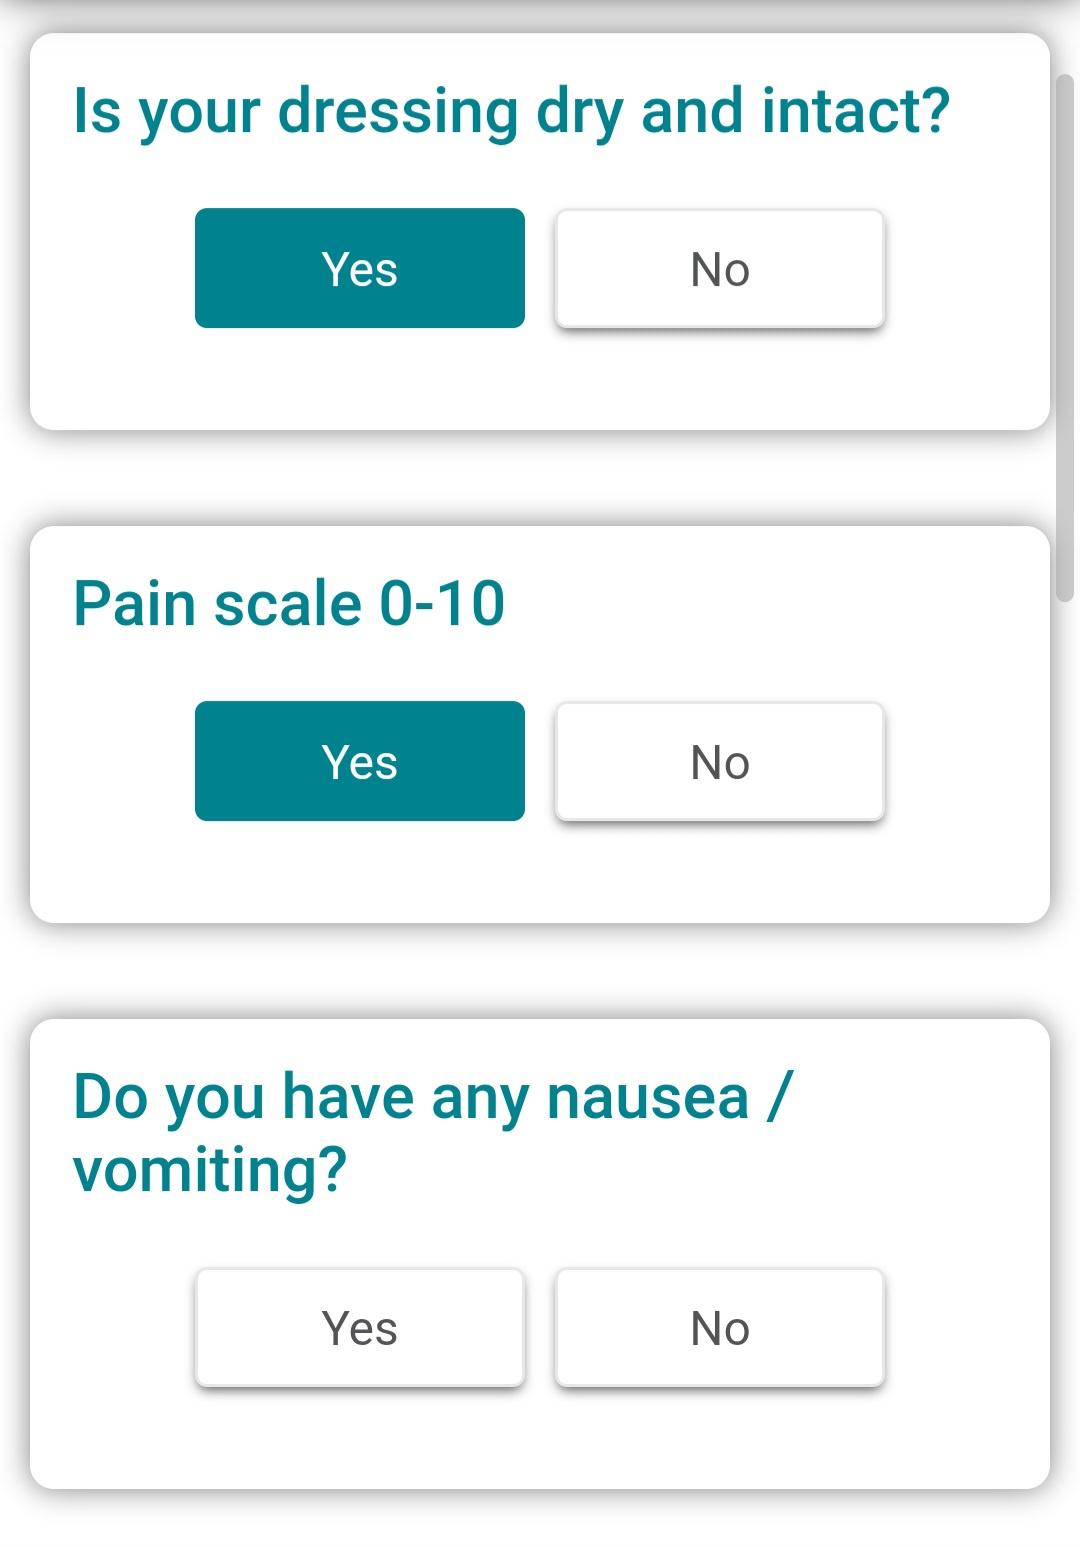Pick No under Pain scale 0-10
Image resolution: width=1080 pixels, height=1547 pixels.
click(720, 761)
